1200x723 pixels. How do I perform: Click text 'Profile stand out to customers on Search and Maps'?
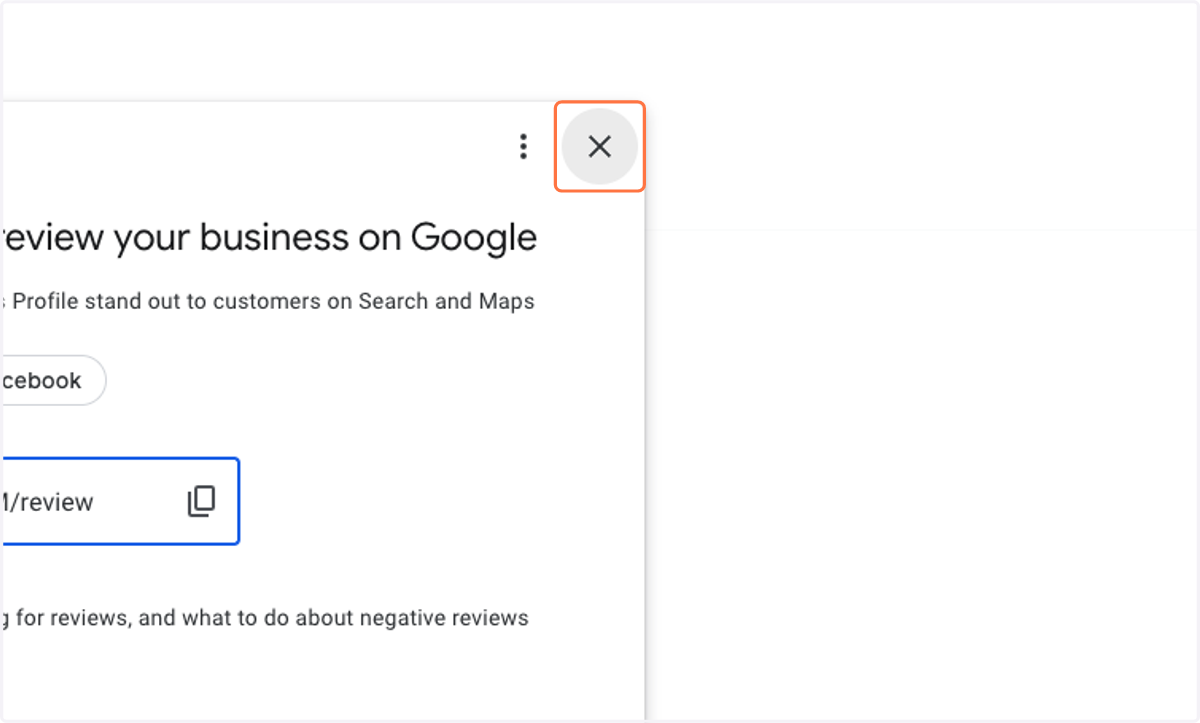click(273, 301)
